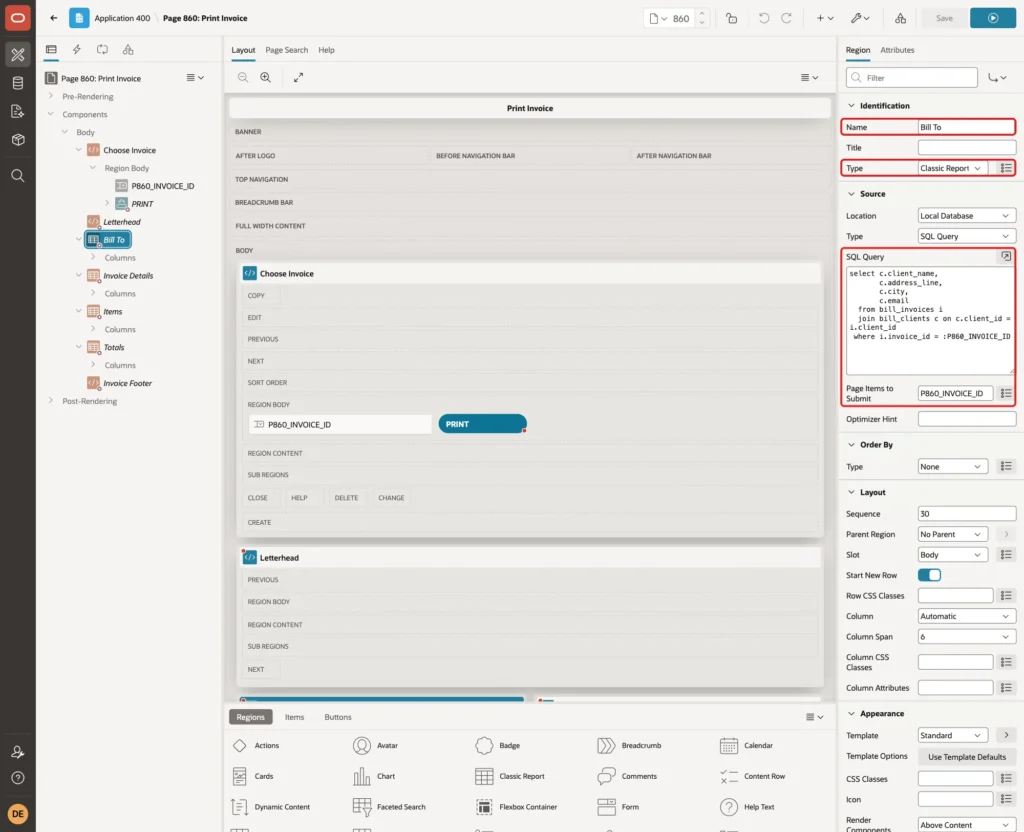Increment the page number stepper
Screen dimensions: 1024x832
click(702, 13)
